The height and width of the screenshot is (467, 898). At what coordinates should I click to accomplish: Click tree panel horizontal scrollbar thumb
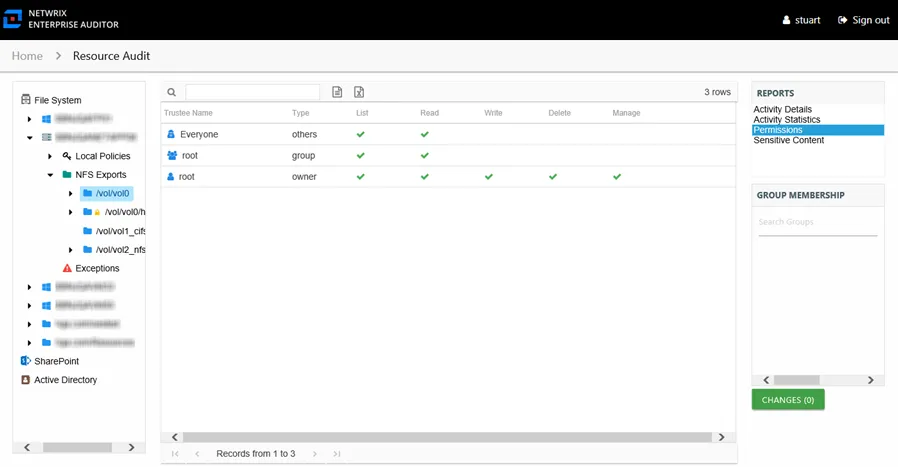(x=77, y=447)
